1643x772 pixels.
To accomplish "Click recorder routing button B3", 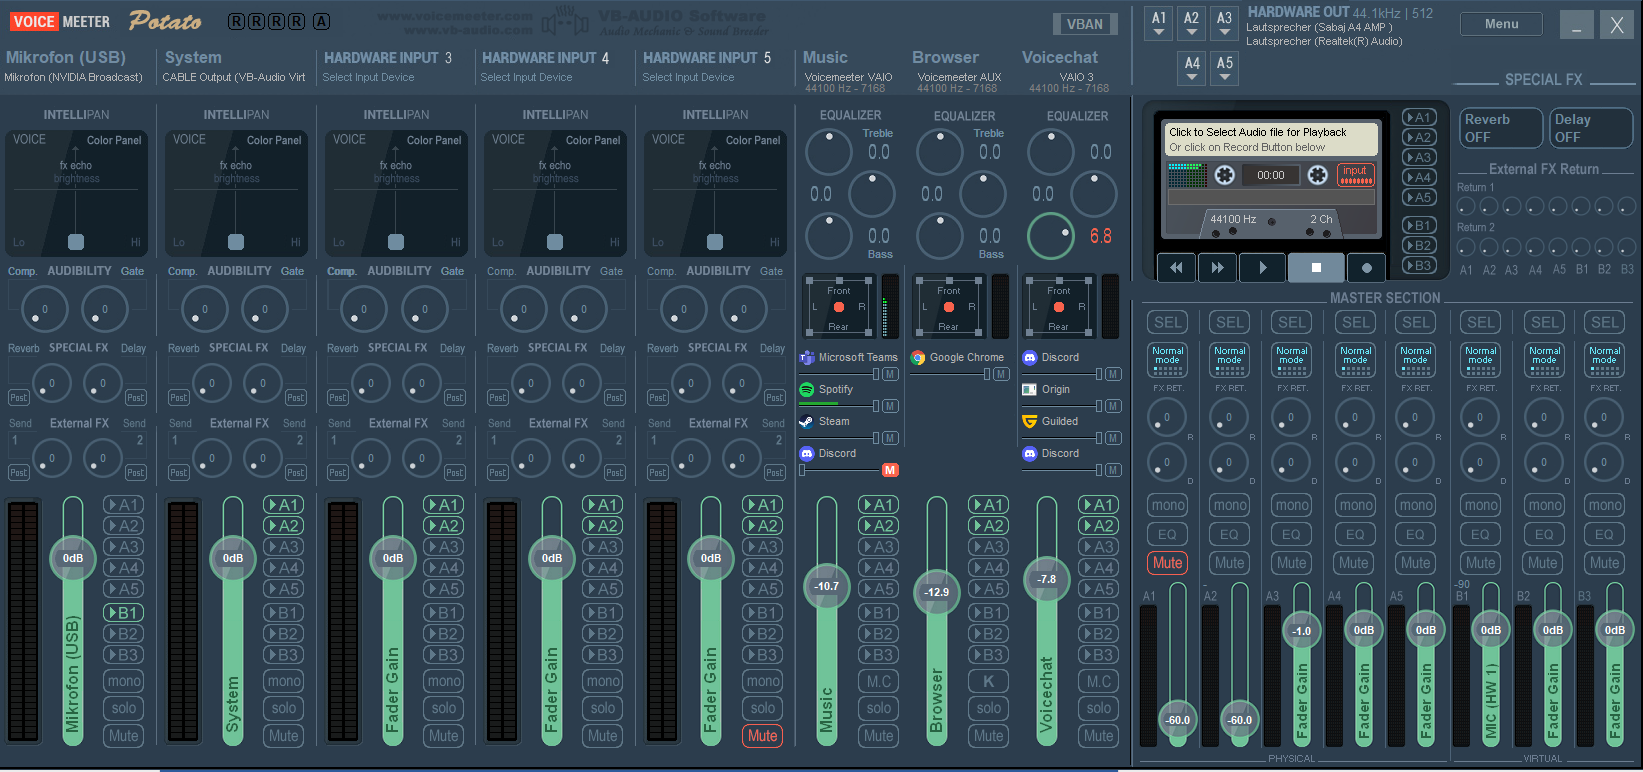I will (x=1419, y=265).
